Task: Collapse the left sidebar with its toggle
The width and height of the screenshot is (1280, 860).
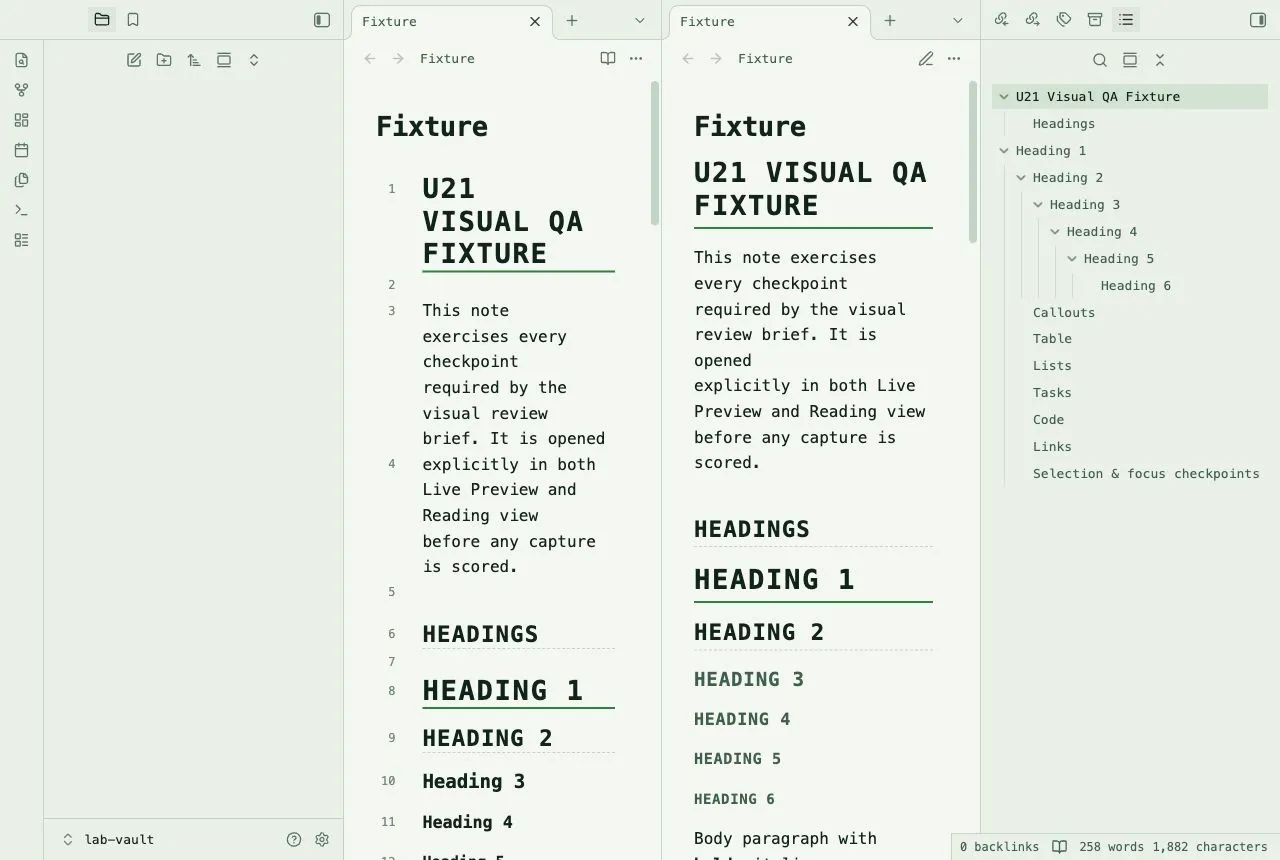Action: (x=322, y=20)
